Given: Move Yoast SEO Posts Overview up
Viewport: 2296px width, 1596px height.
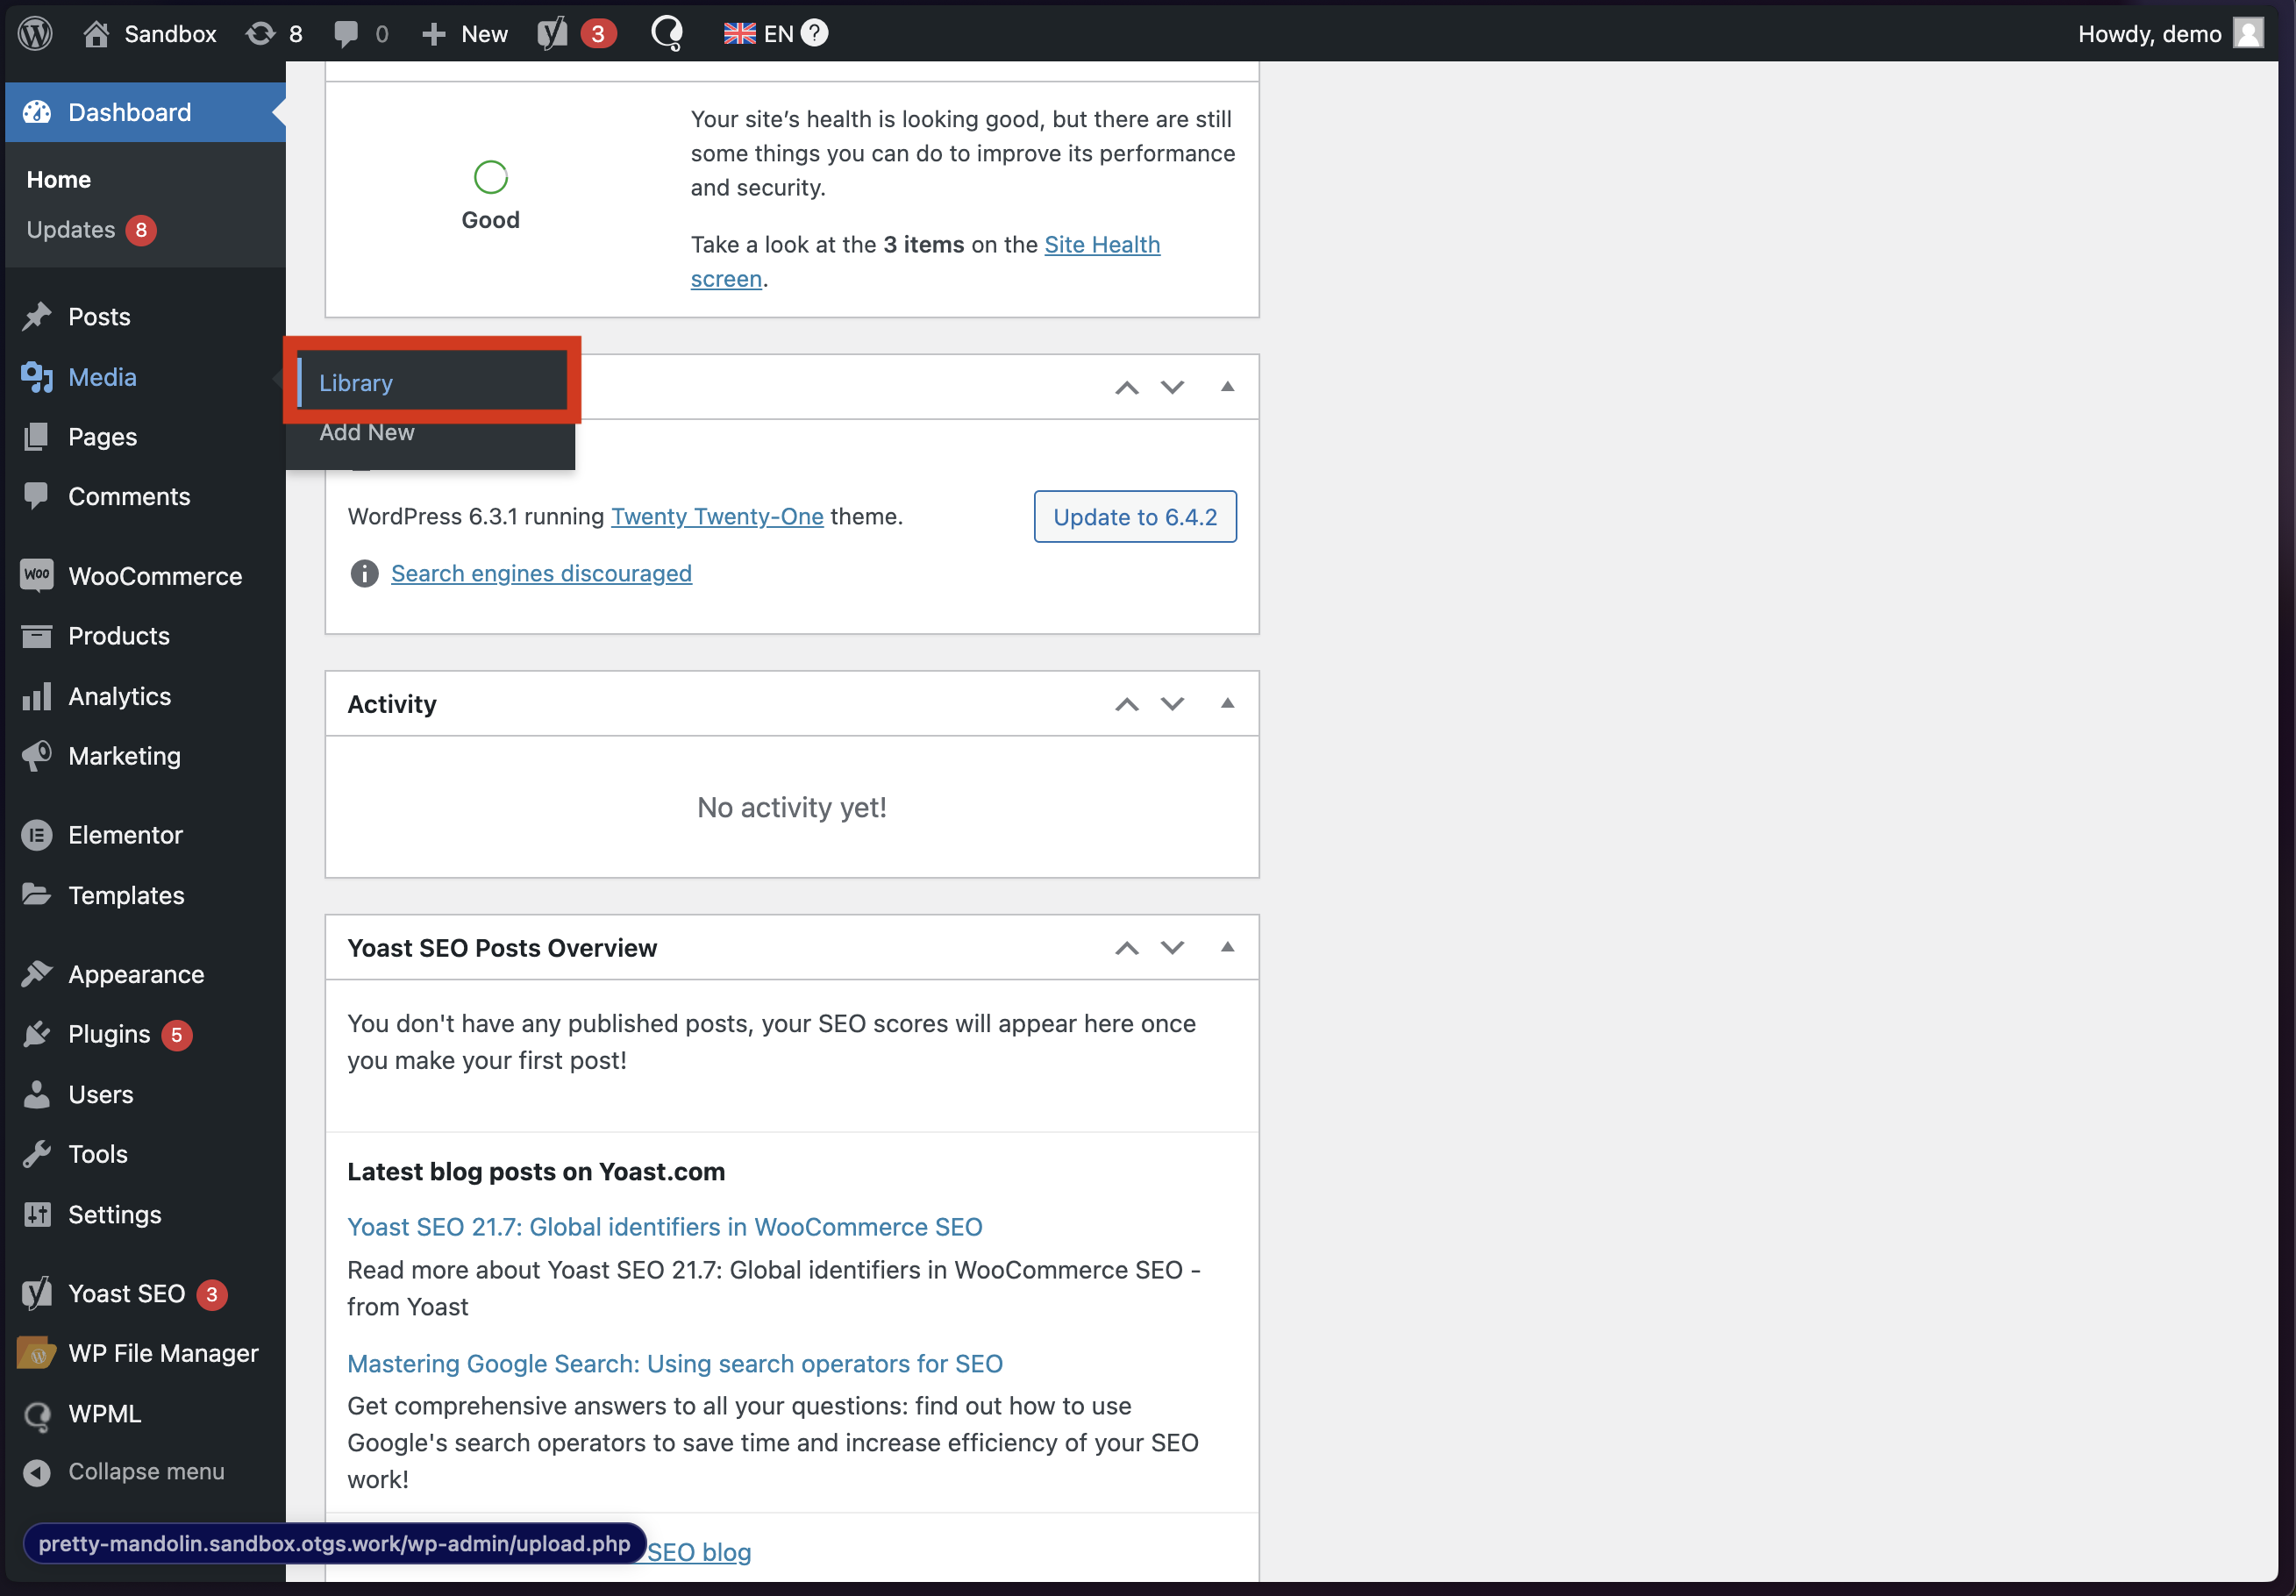Looking at the screenshot, I should coord(1127,948).
